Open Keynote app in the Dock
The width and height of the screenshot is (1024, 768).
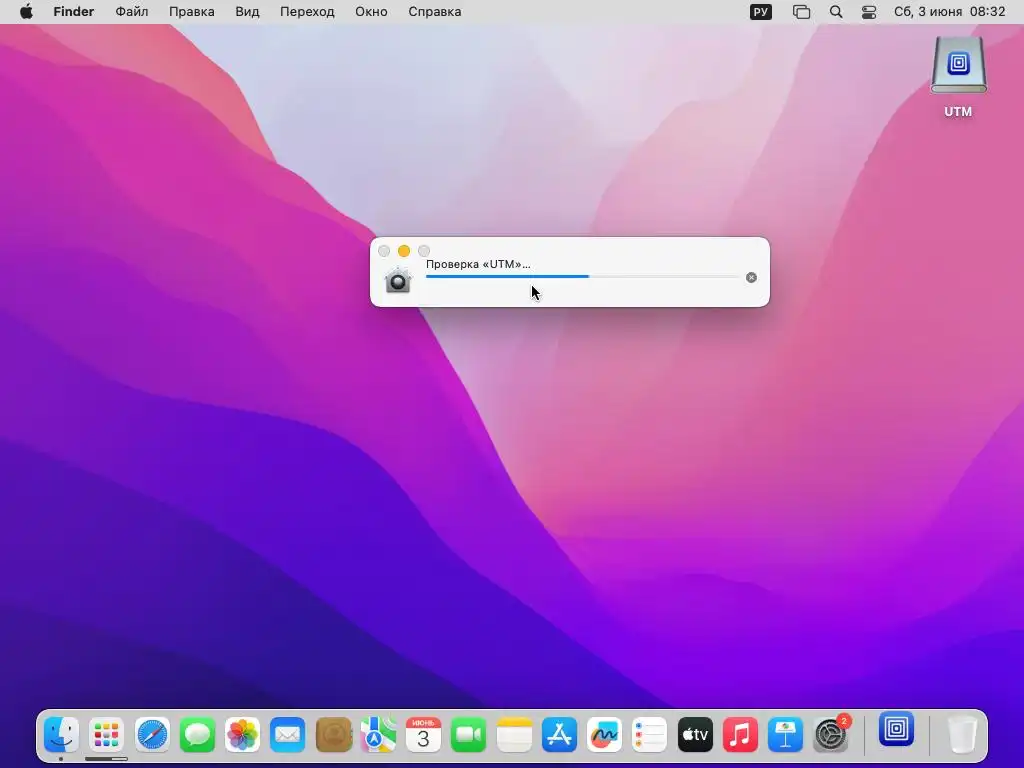786,735
